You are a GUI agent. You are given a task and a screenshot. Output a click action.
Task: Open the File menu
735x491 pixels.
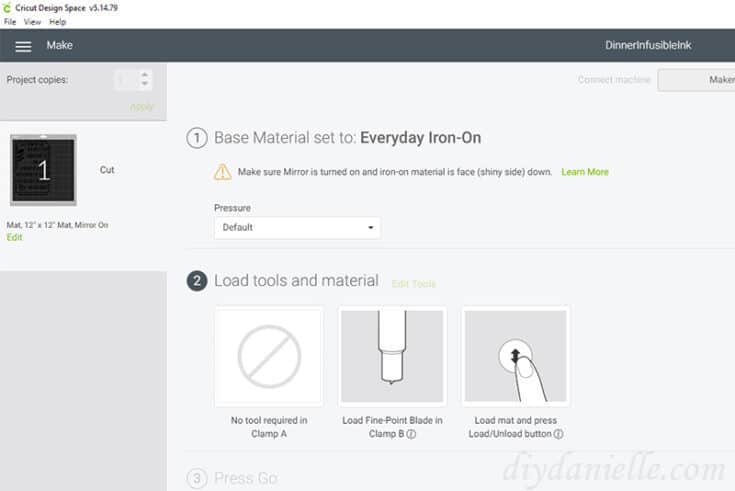pyautogui.click(x=10, y=22)
